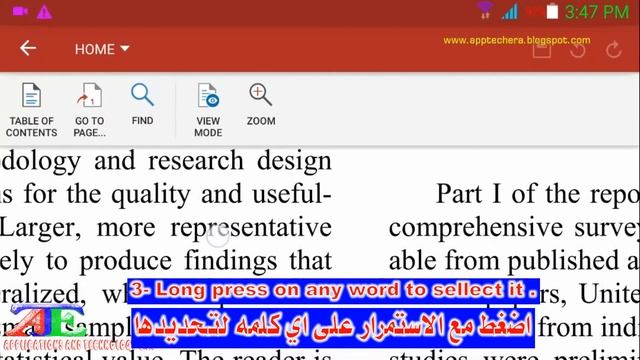Tap the 3:47 PM clock
Screen dimensions: 640x360
597,12
